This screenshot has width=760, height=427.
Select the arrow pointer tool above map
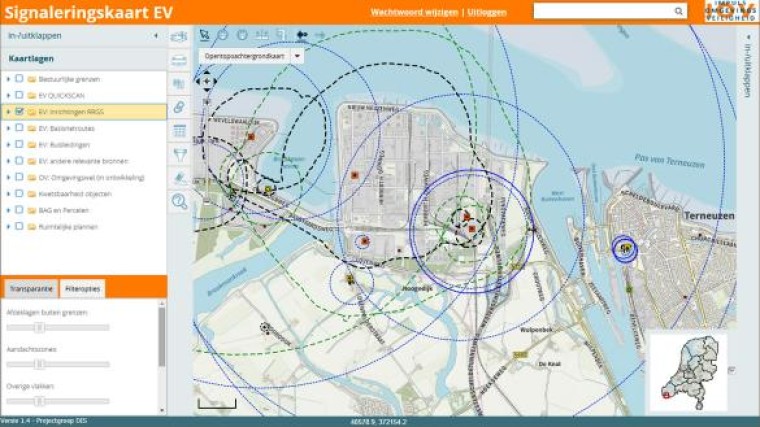[205, 35]
